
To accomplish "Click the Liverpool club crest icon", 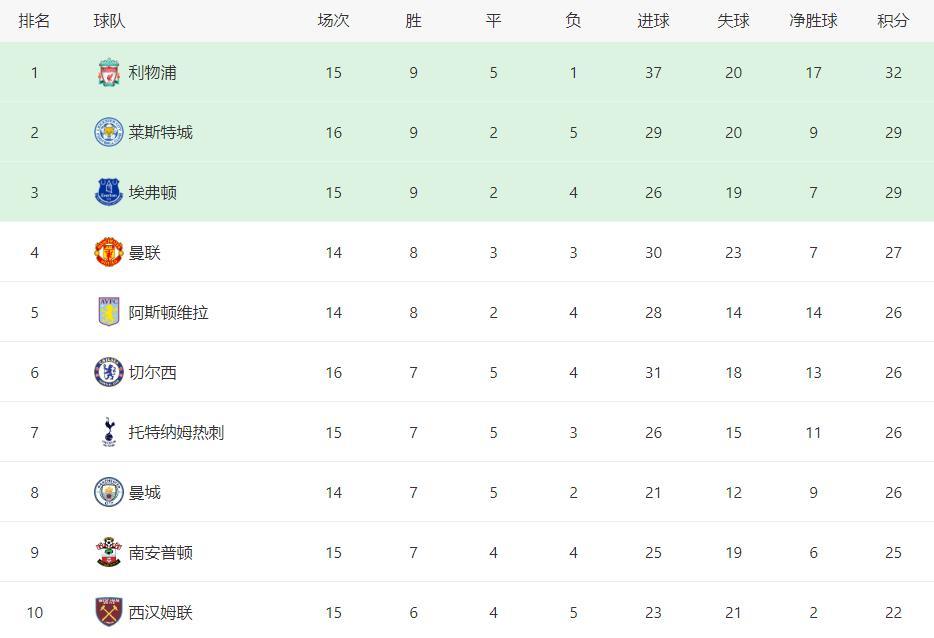I will point(109,73).
